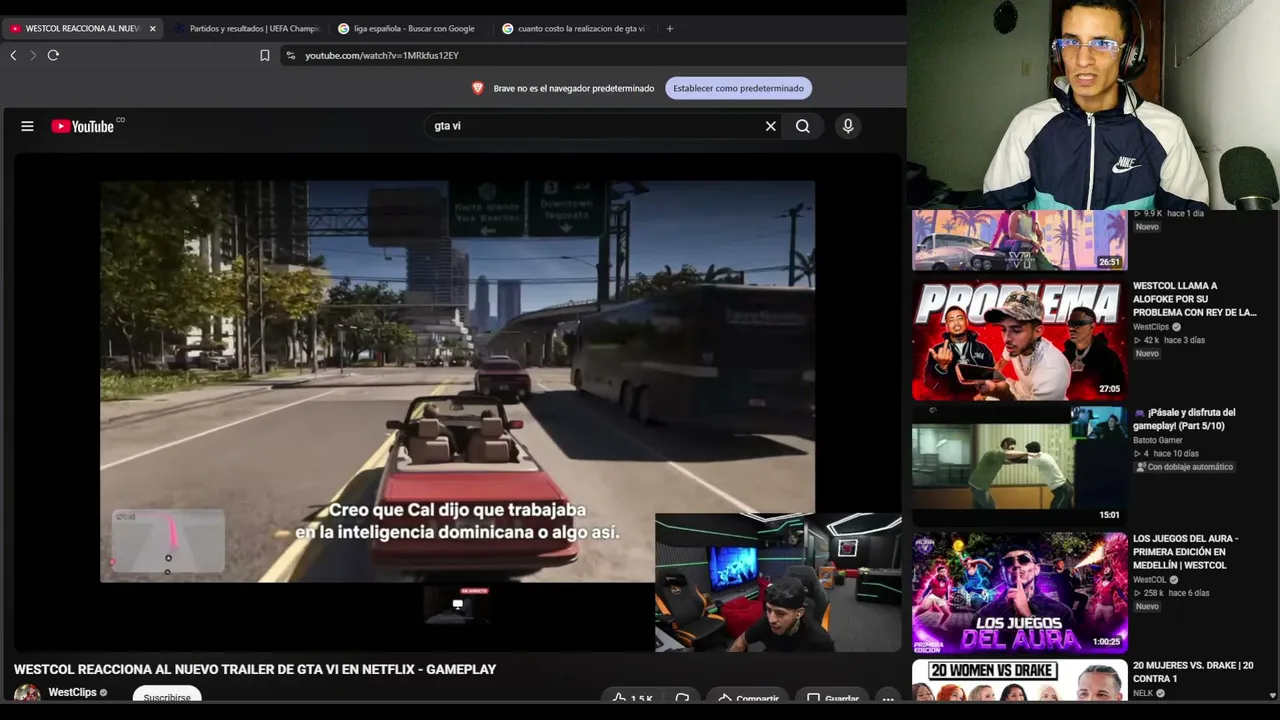Click the Compartir share button
The width and height of the screenshot is (1280, 720).
pyautogui.click(x=747, y=698)
